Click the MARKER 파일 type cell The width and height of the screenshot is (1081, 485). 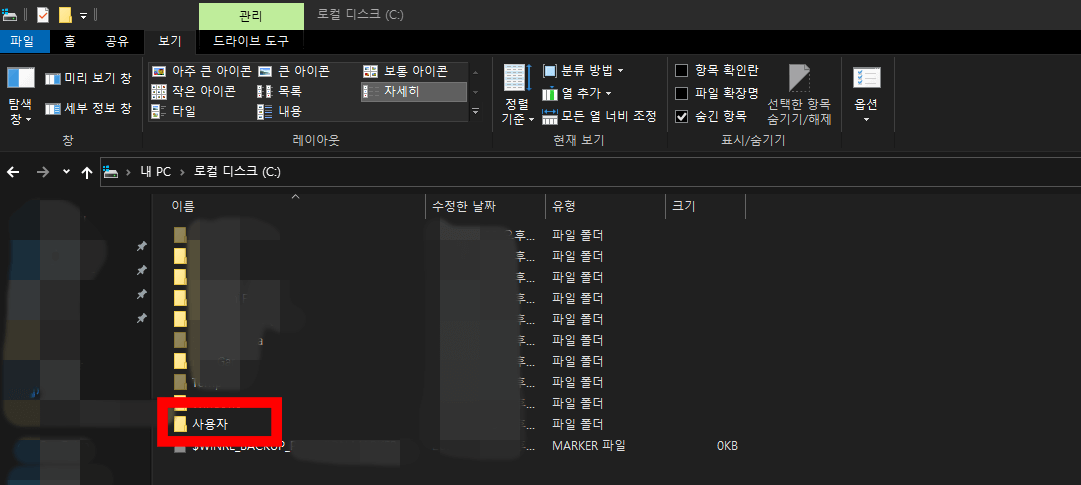pyautogui.click(x=589, y=446)
